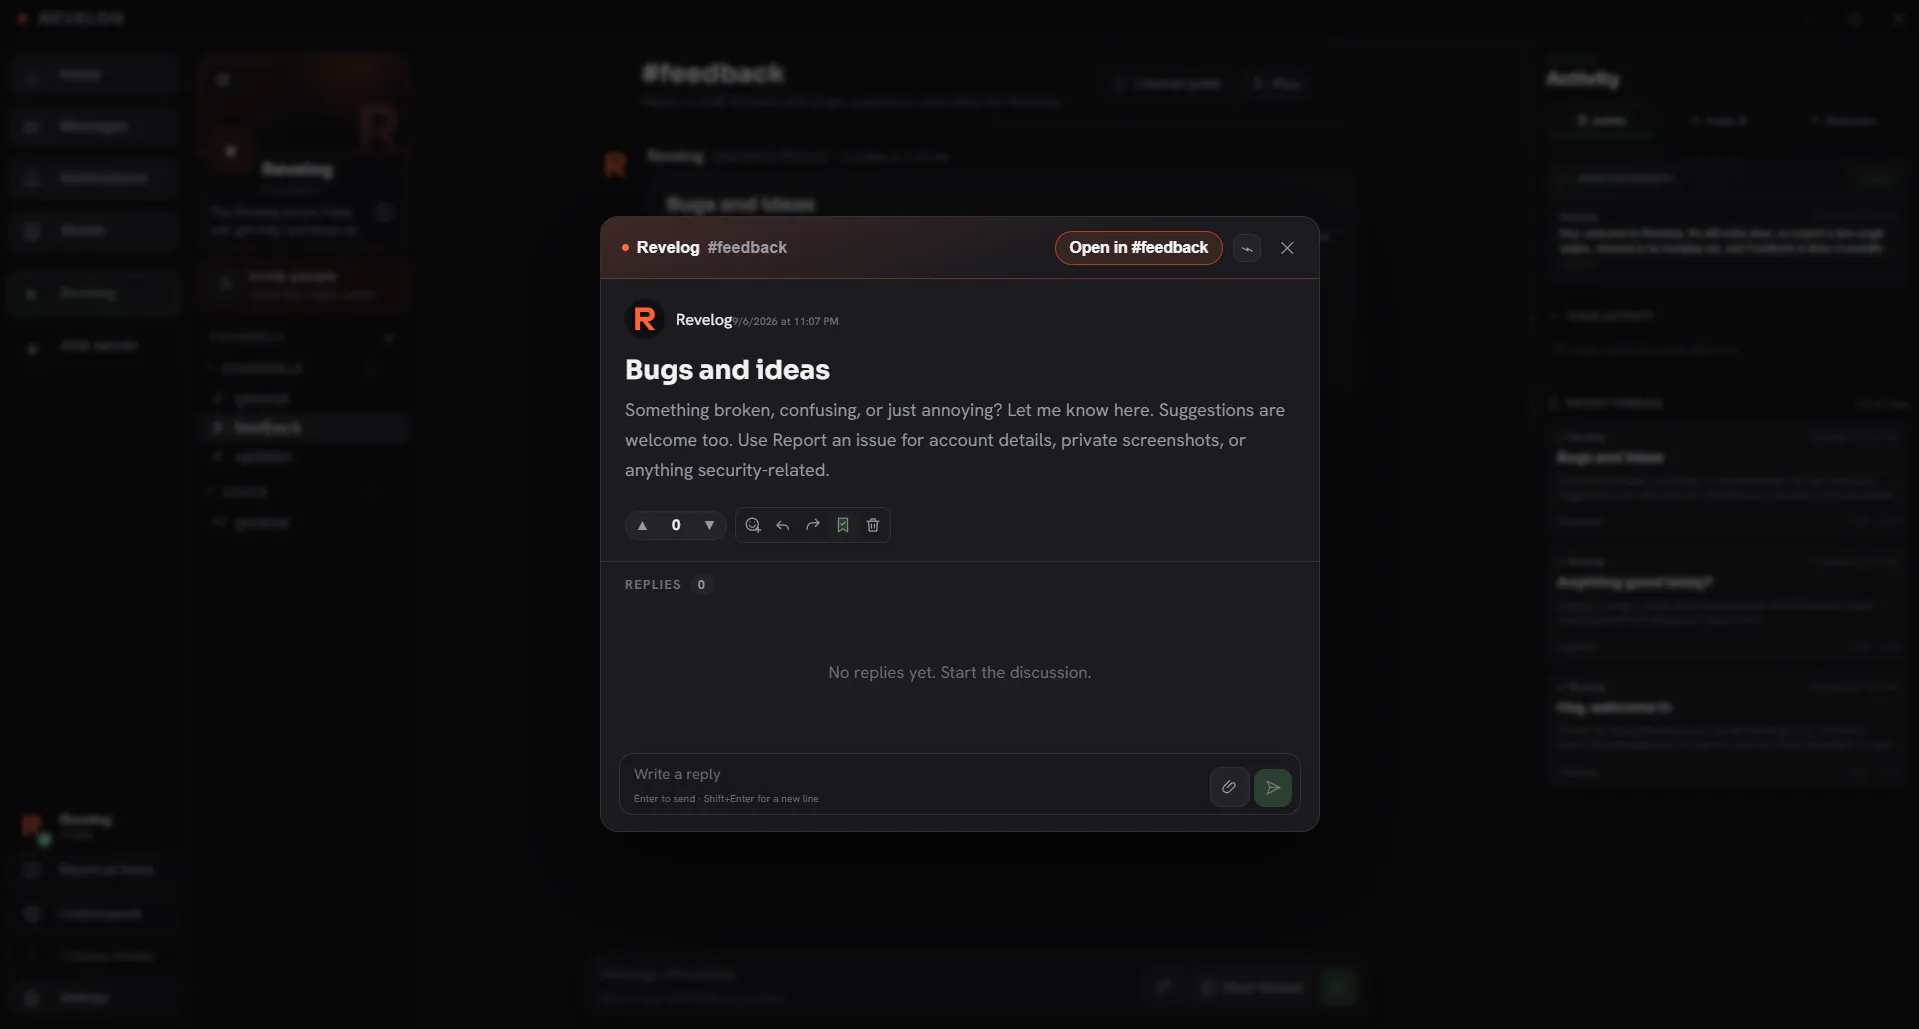Delete the post using the trash icon

tap(873, 525)
